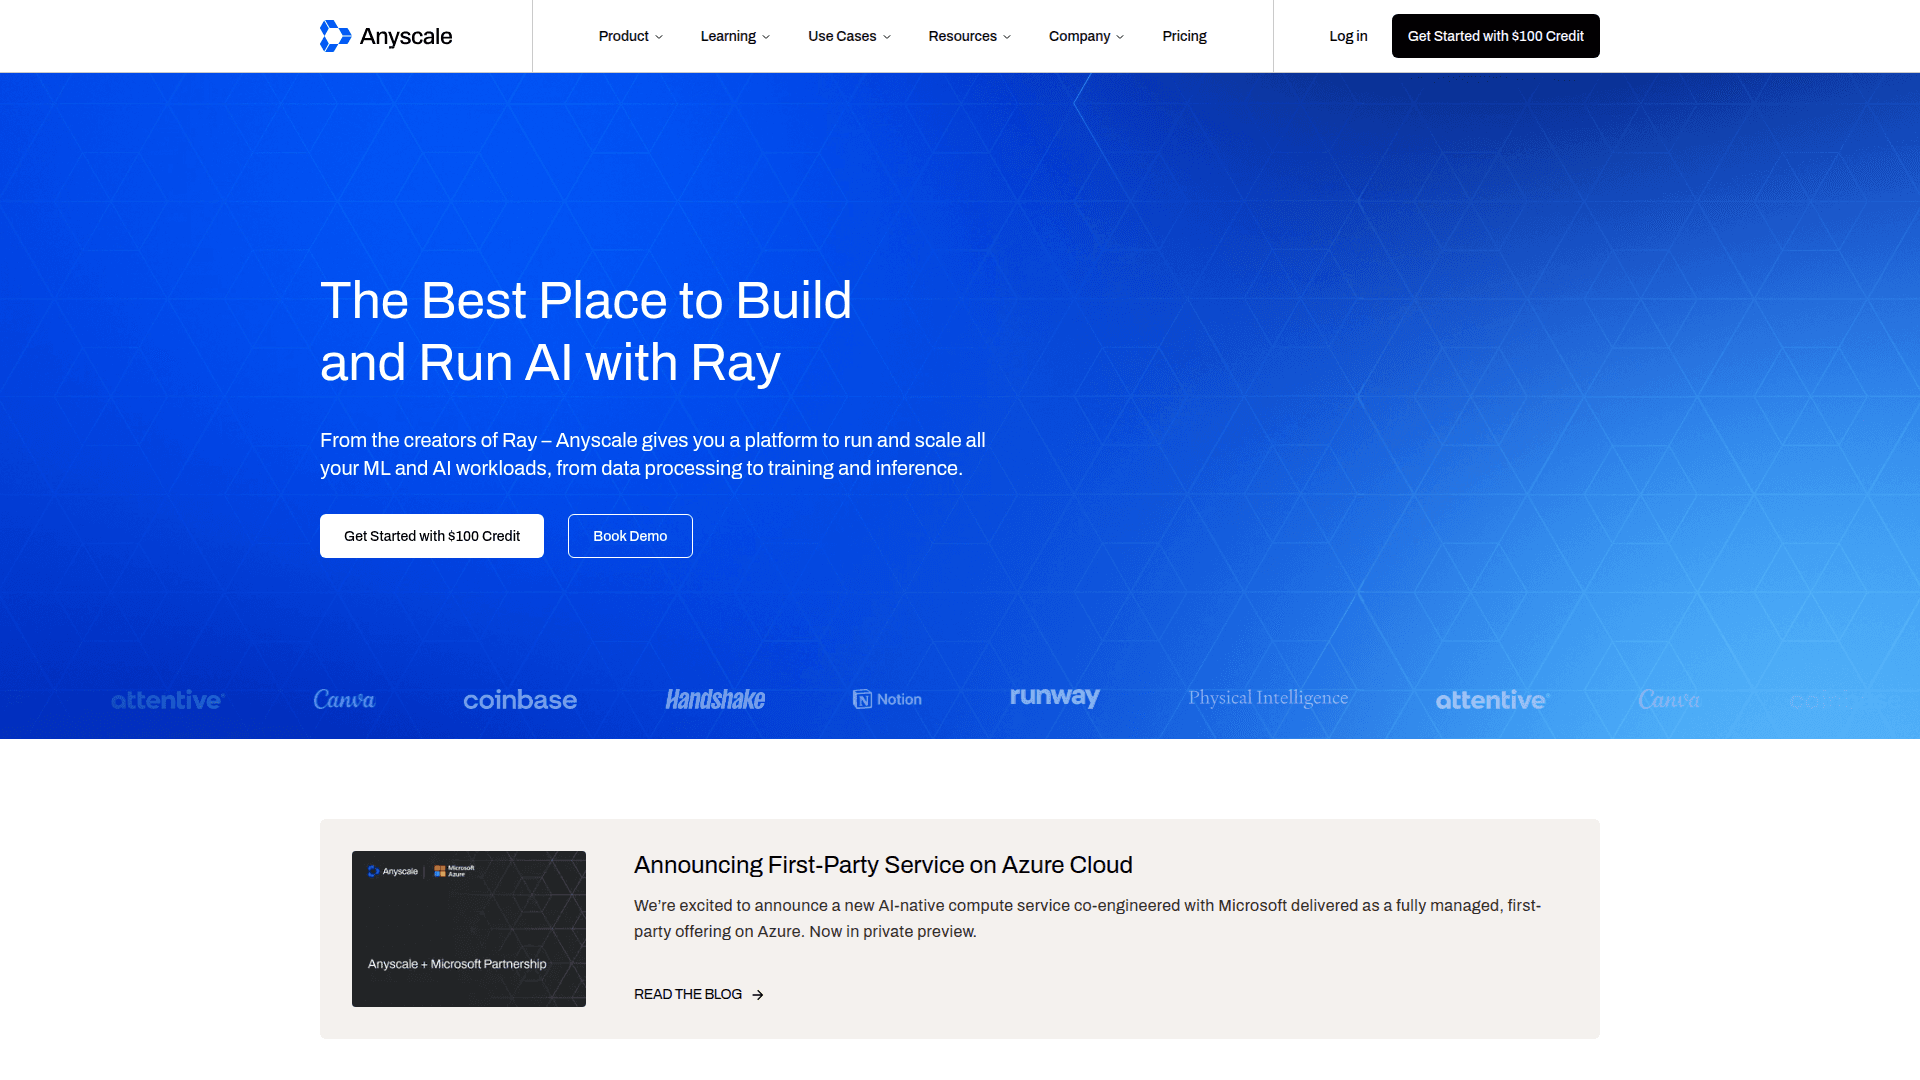Click the Notion logo

point(887,700)
